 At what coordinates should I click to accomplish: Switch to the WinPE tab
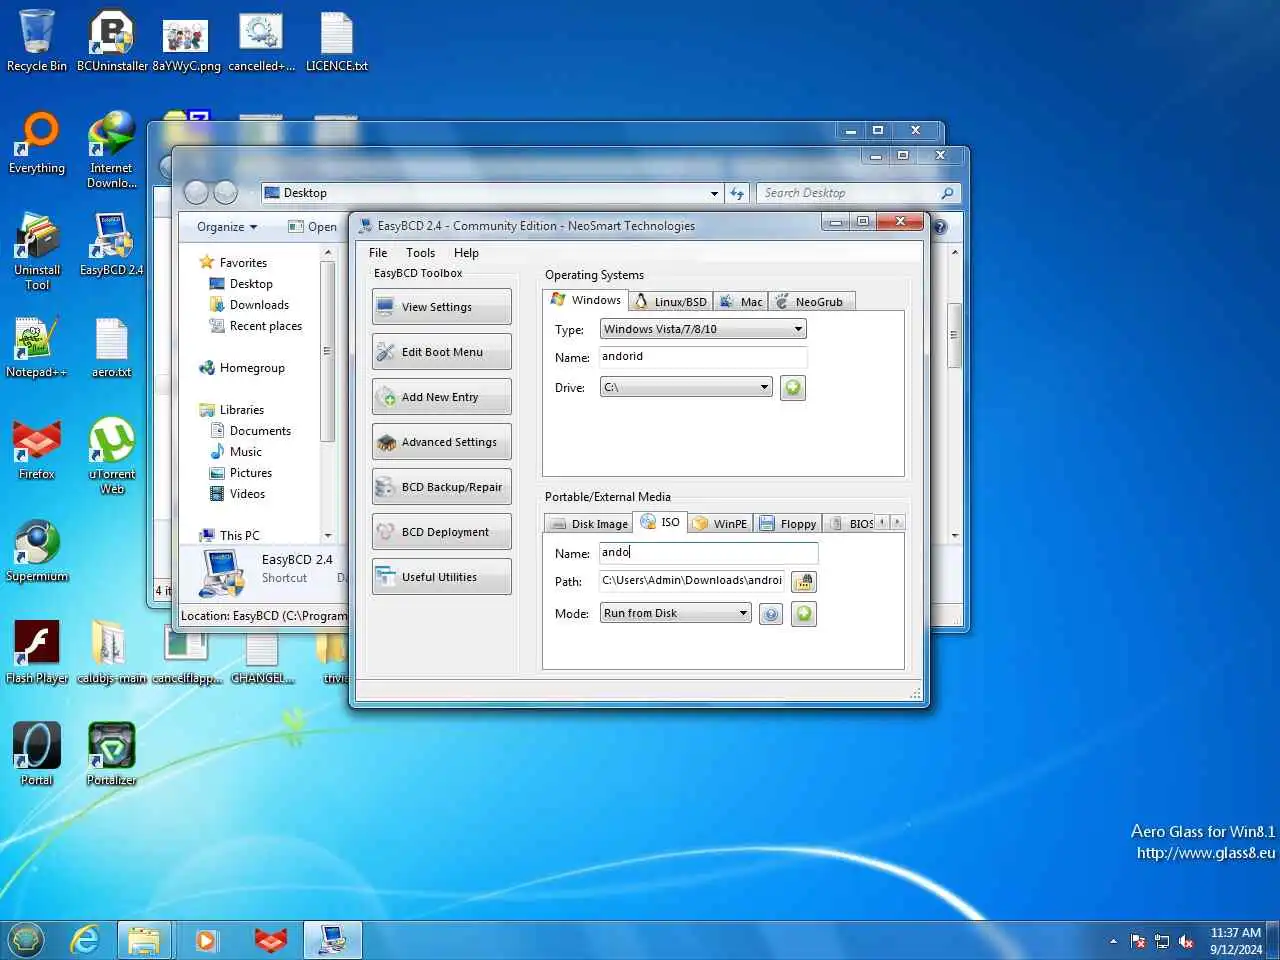pyautogui.click(x=720, y=523)
